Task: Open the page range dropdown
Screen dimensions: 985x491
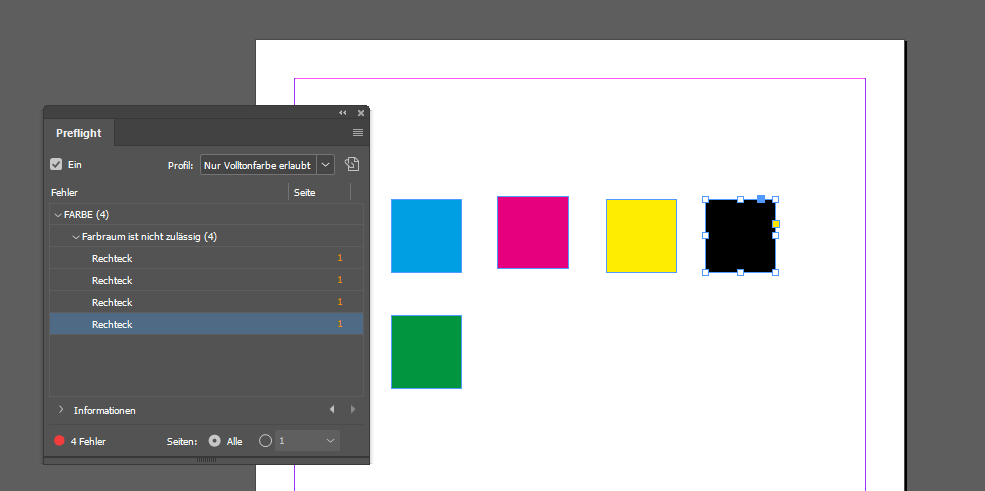Action: tap(330, 441)
